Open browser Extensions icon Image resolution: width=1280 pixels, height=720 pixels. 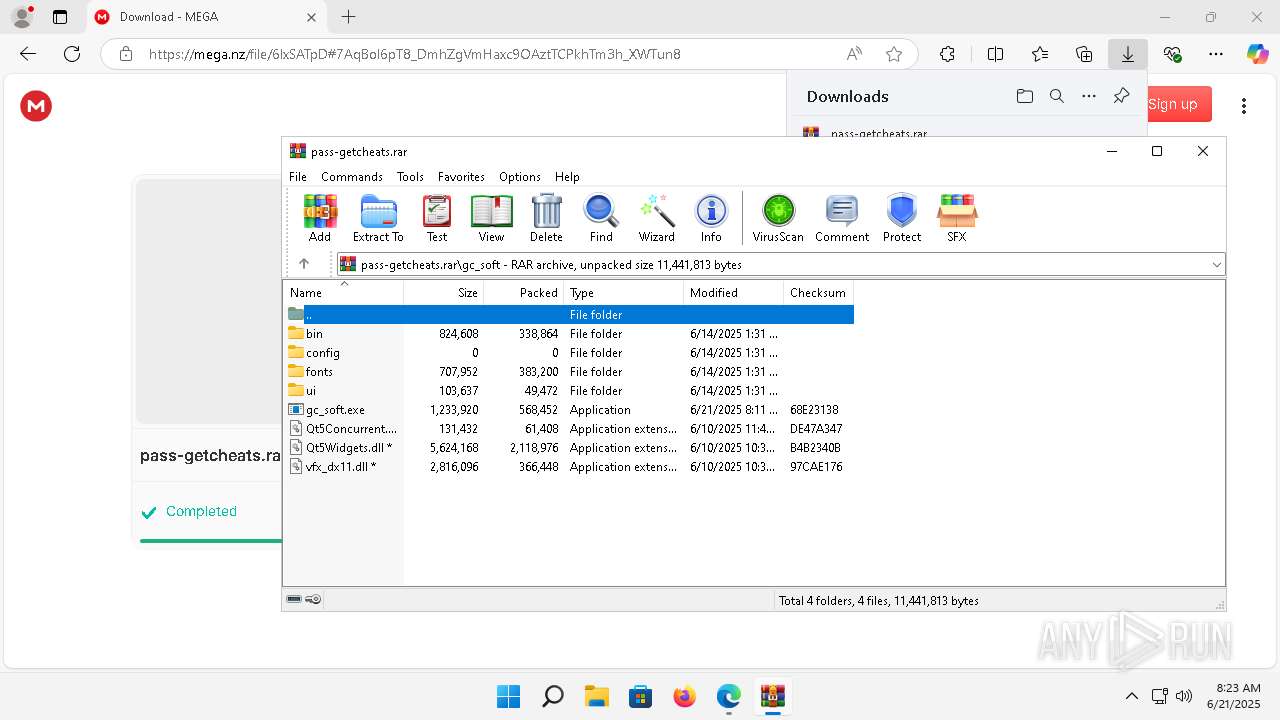click(x=947, y=54)
